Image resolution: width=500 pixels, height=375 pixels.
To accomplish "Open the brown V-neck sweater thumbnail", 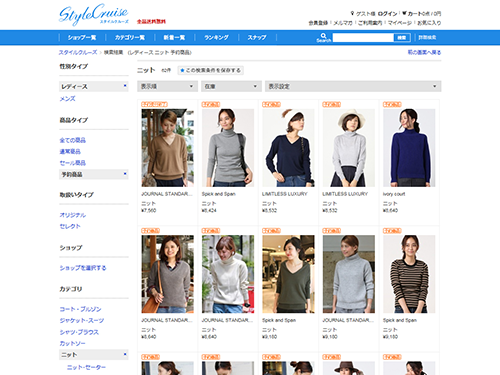I will point(167,148).
